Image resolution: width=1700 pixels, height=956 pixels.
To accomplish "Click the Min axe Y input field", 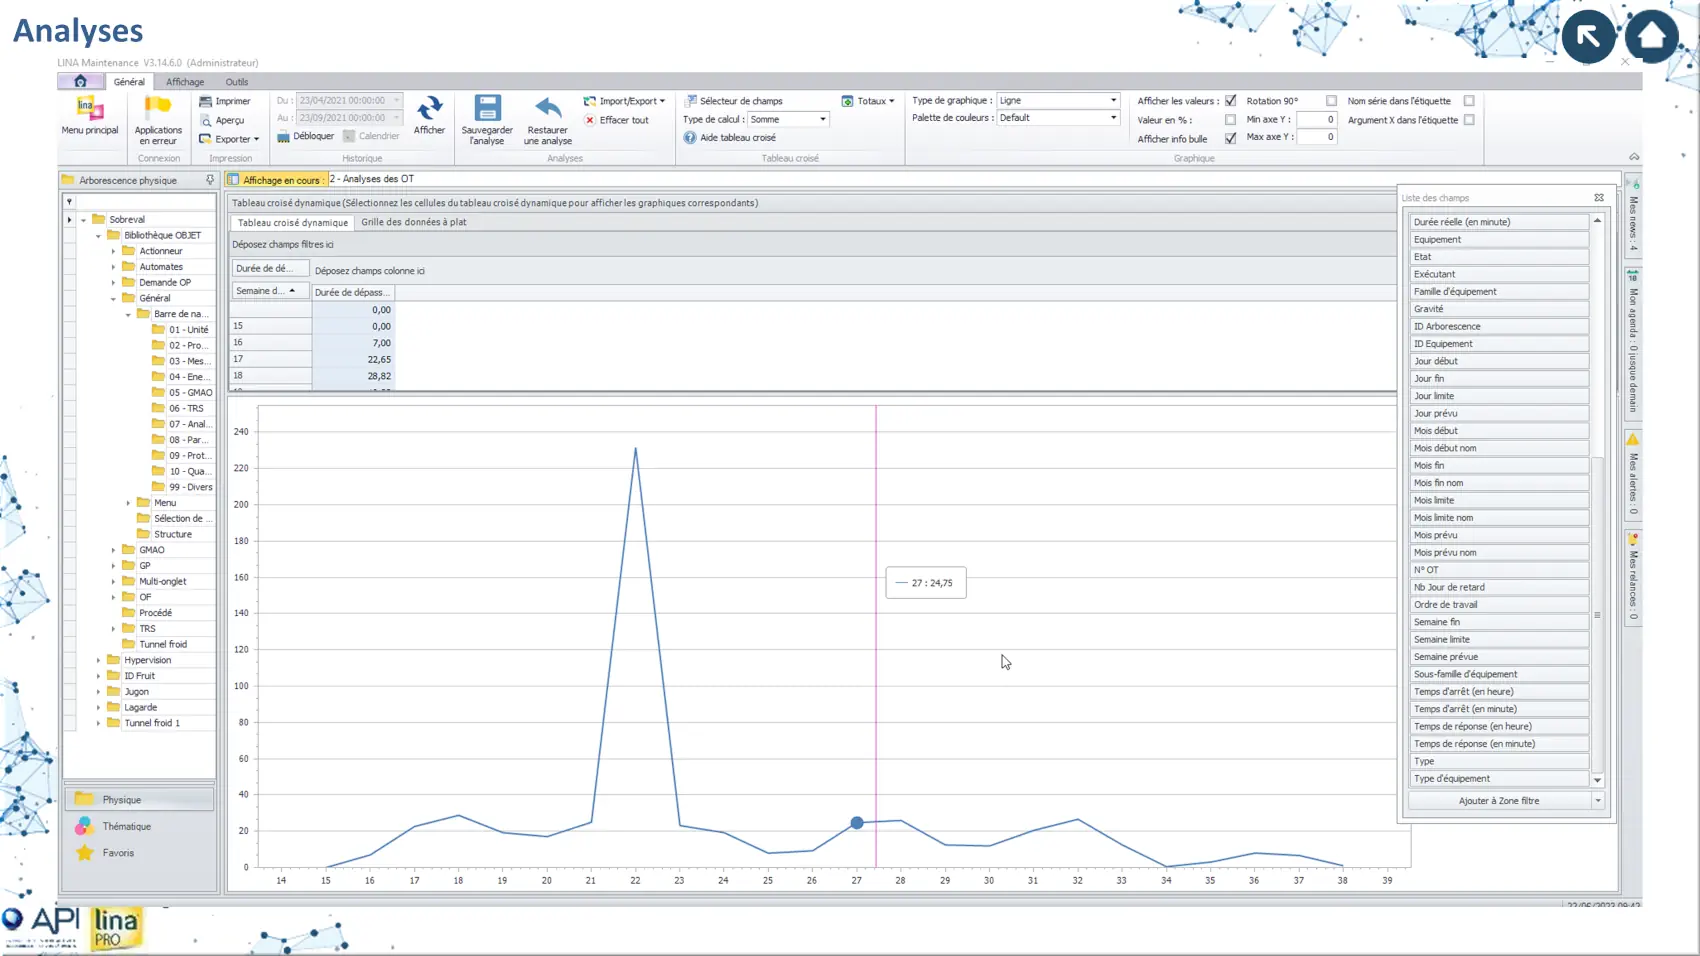I will point(1317,120).
